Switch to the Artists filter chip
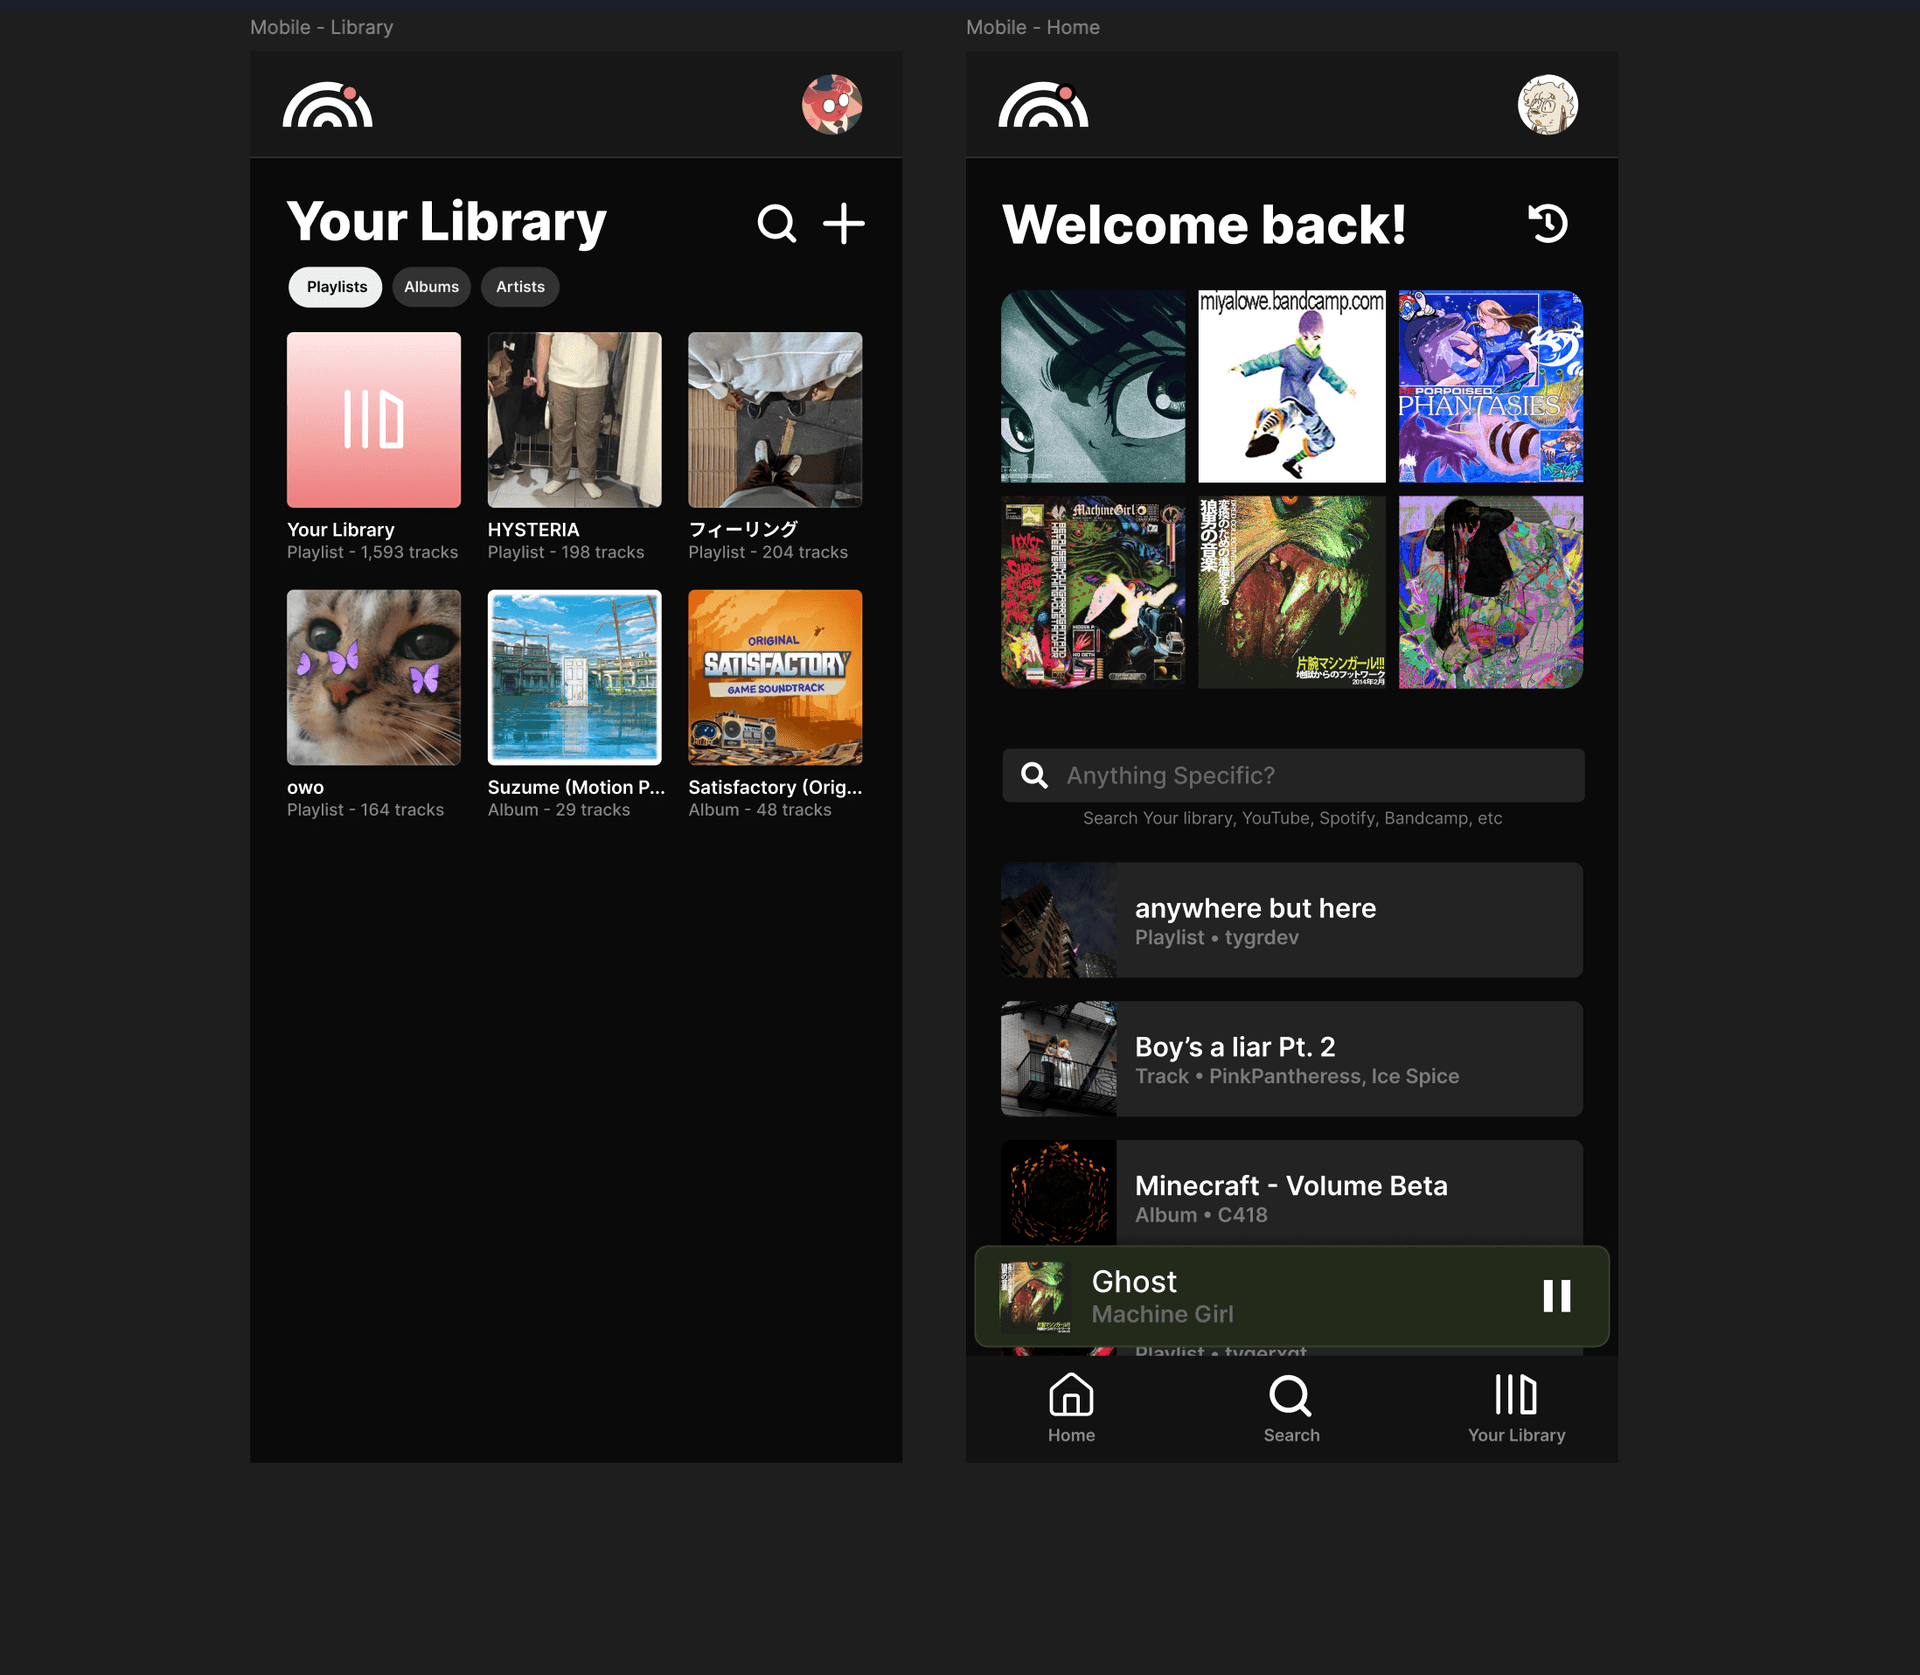Image resolution: width=1920 pixels, height=1675 pixels. coord(520,287)
